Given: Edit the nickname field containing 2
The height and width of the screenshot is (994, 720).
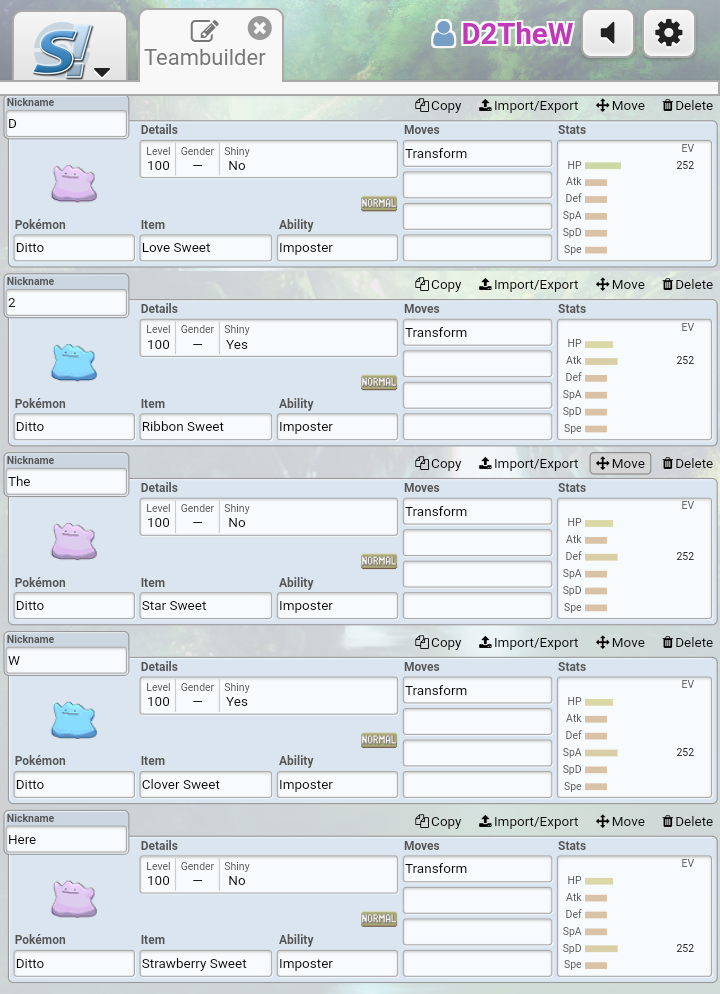Looking at the screenshot, I should [x=67, y=302].
